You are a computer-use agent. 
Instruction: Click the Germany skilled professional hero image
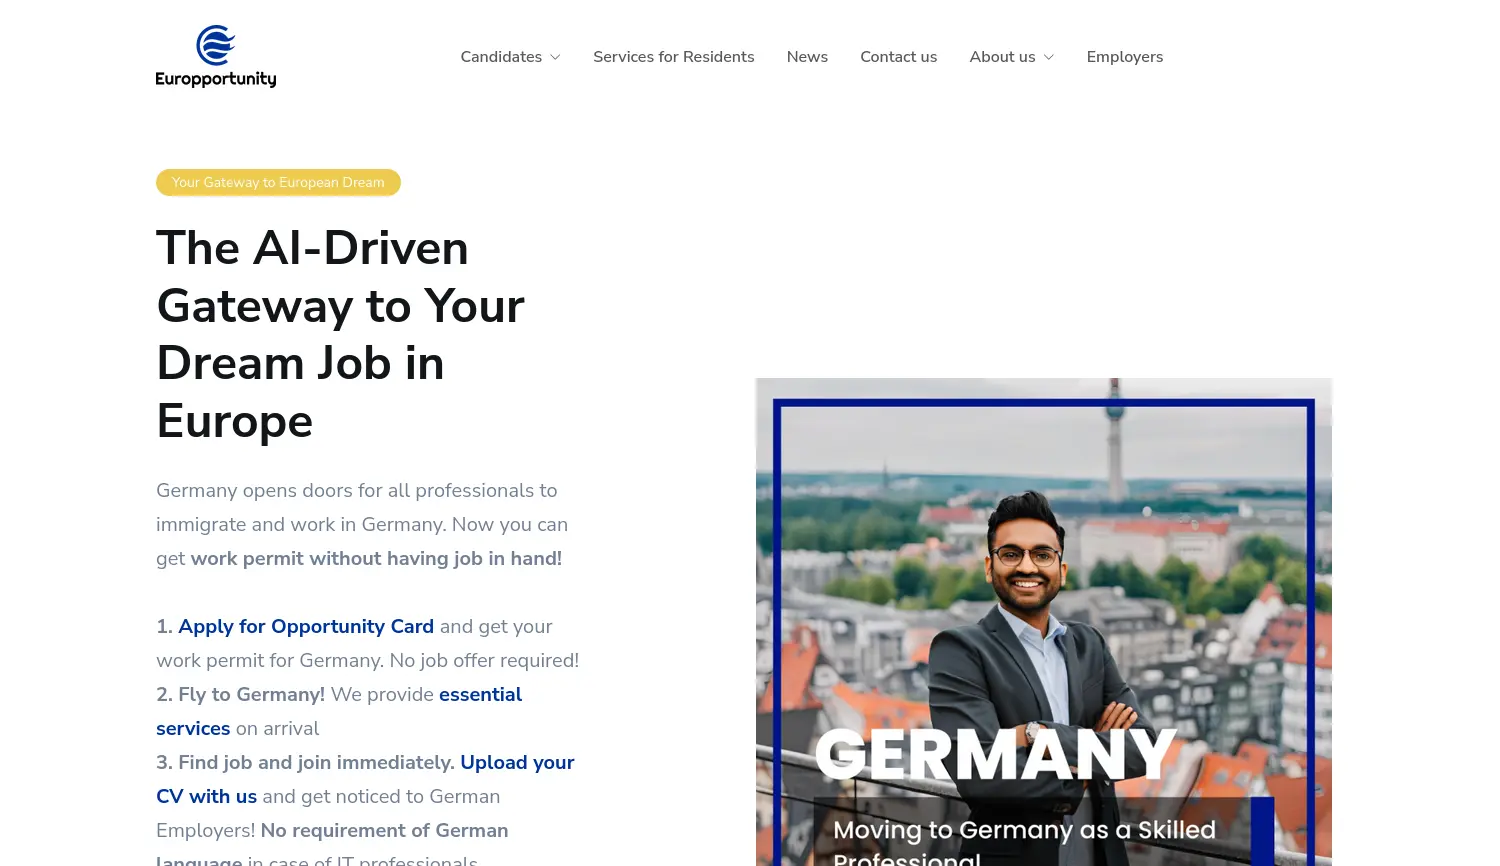pyautogui.click(x=1043, y=620)
